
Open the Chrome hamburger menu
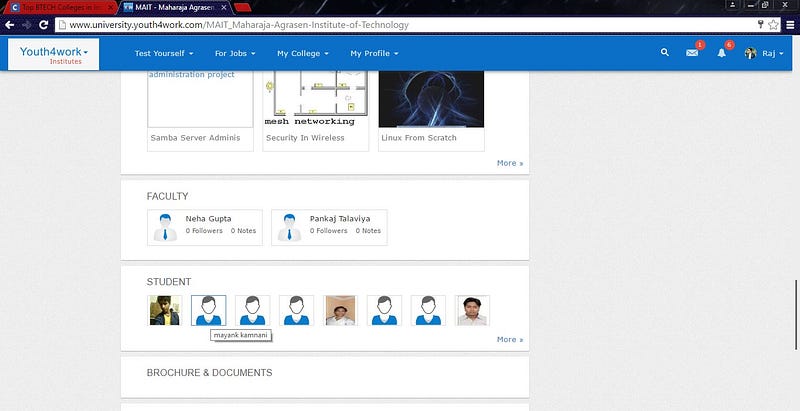790,24
